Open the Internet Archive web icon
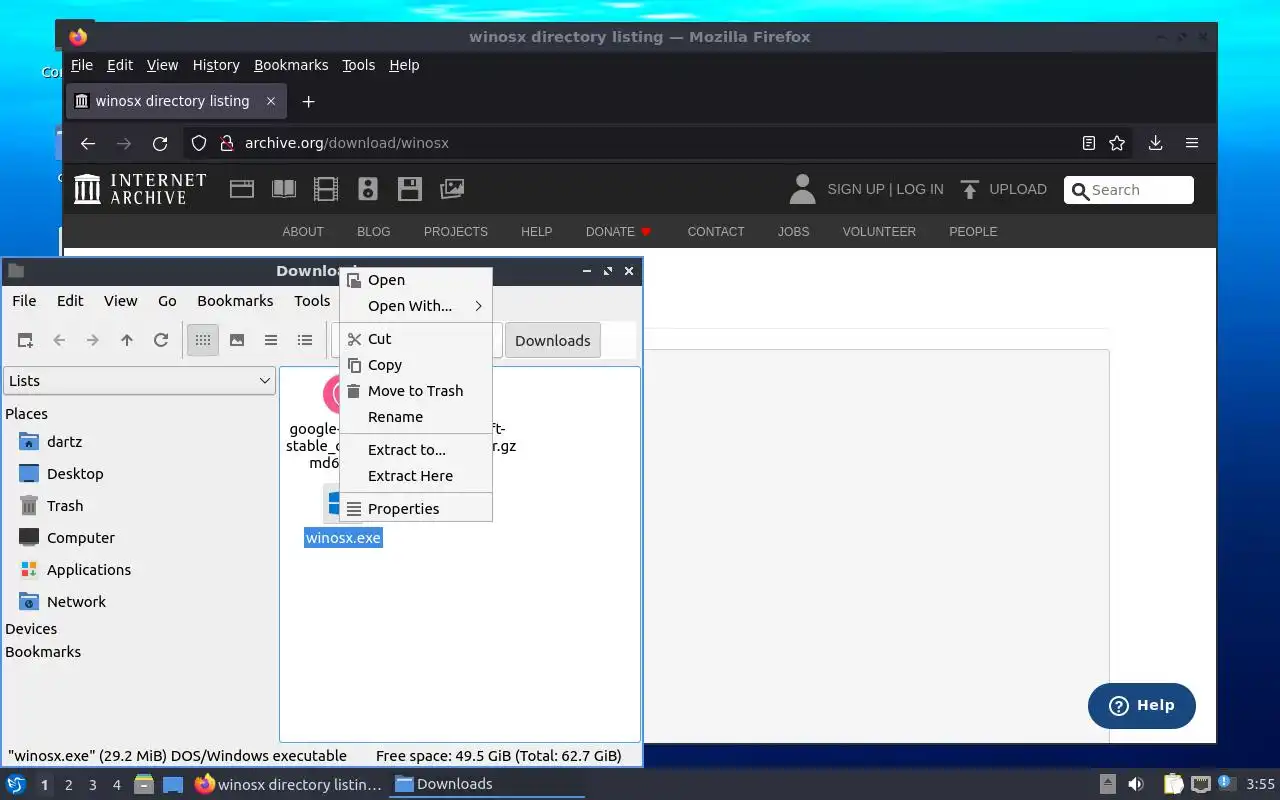 tap(242, 189)
